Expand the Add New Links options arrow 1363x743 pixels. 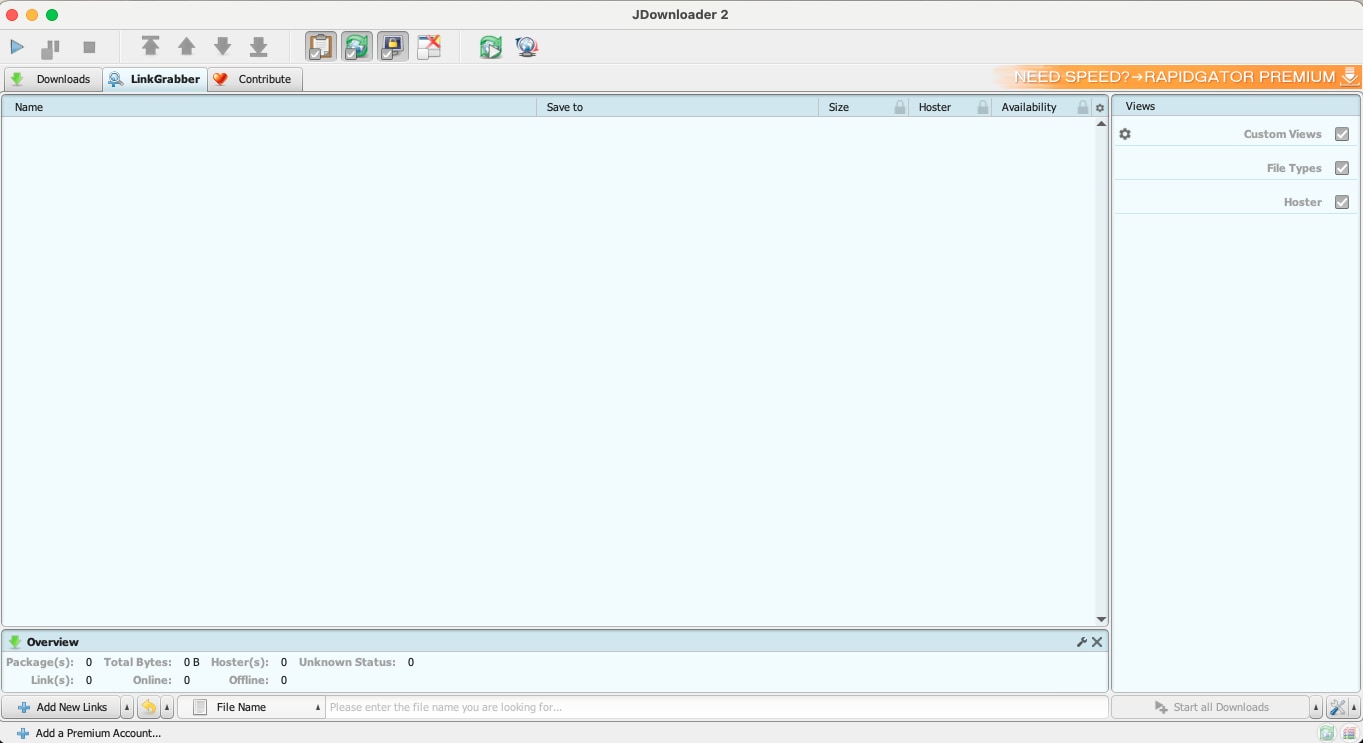(127, 707)
